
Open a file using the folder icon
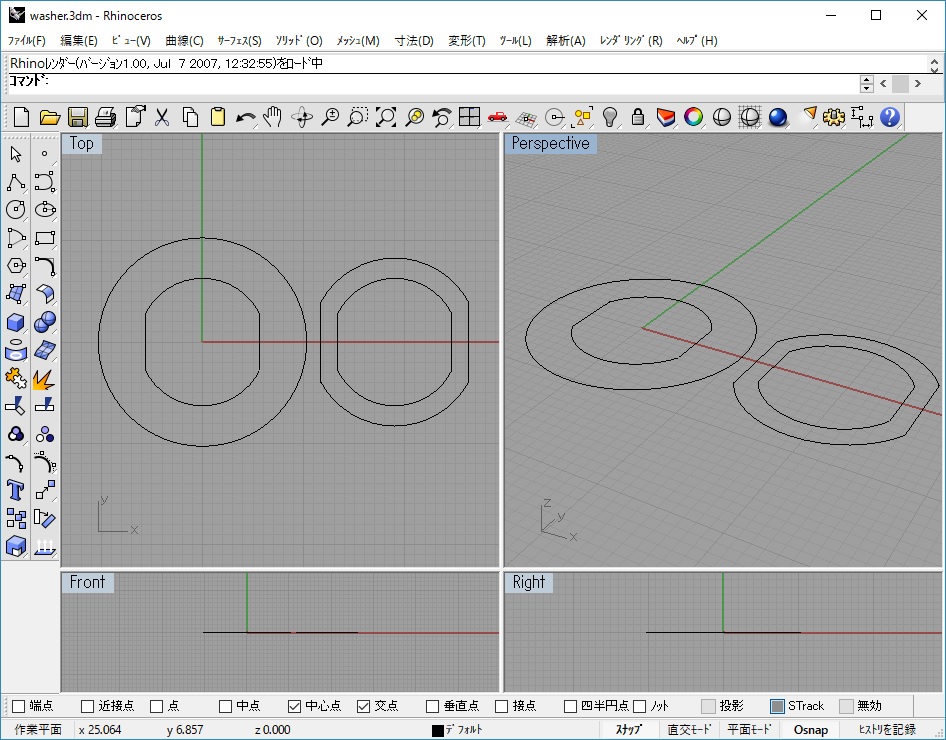[49, 117]
